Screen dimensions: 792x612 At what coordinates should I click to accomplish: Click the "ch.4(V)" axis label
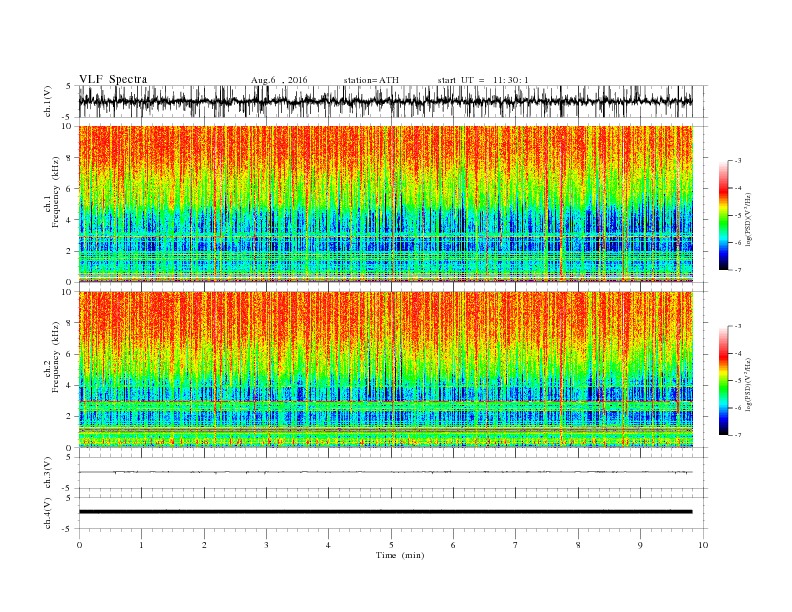(48, 513)
